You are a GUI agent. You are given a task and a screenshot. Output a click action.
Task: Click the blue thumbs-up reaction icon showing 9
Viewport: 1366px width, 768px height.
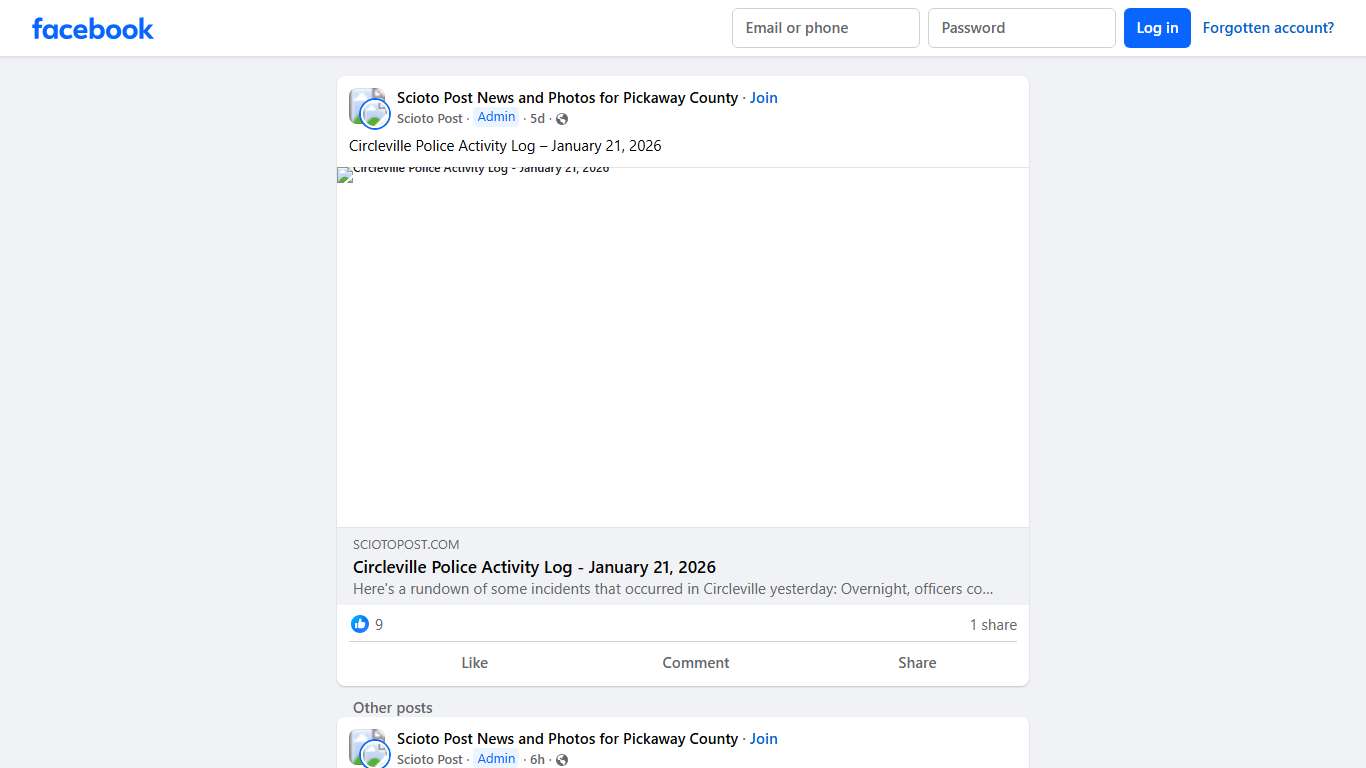tap(360, 624)
